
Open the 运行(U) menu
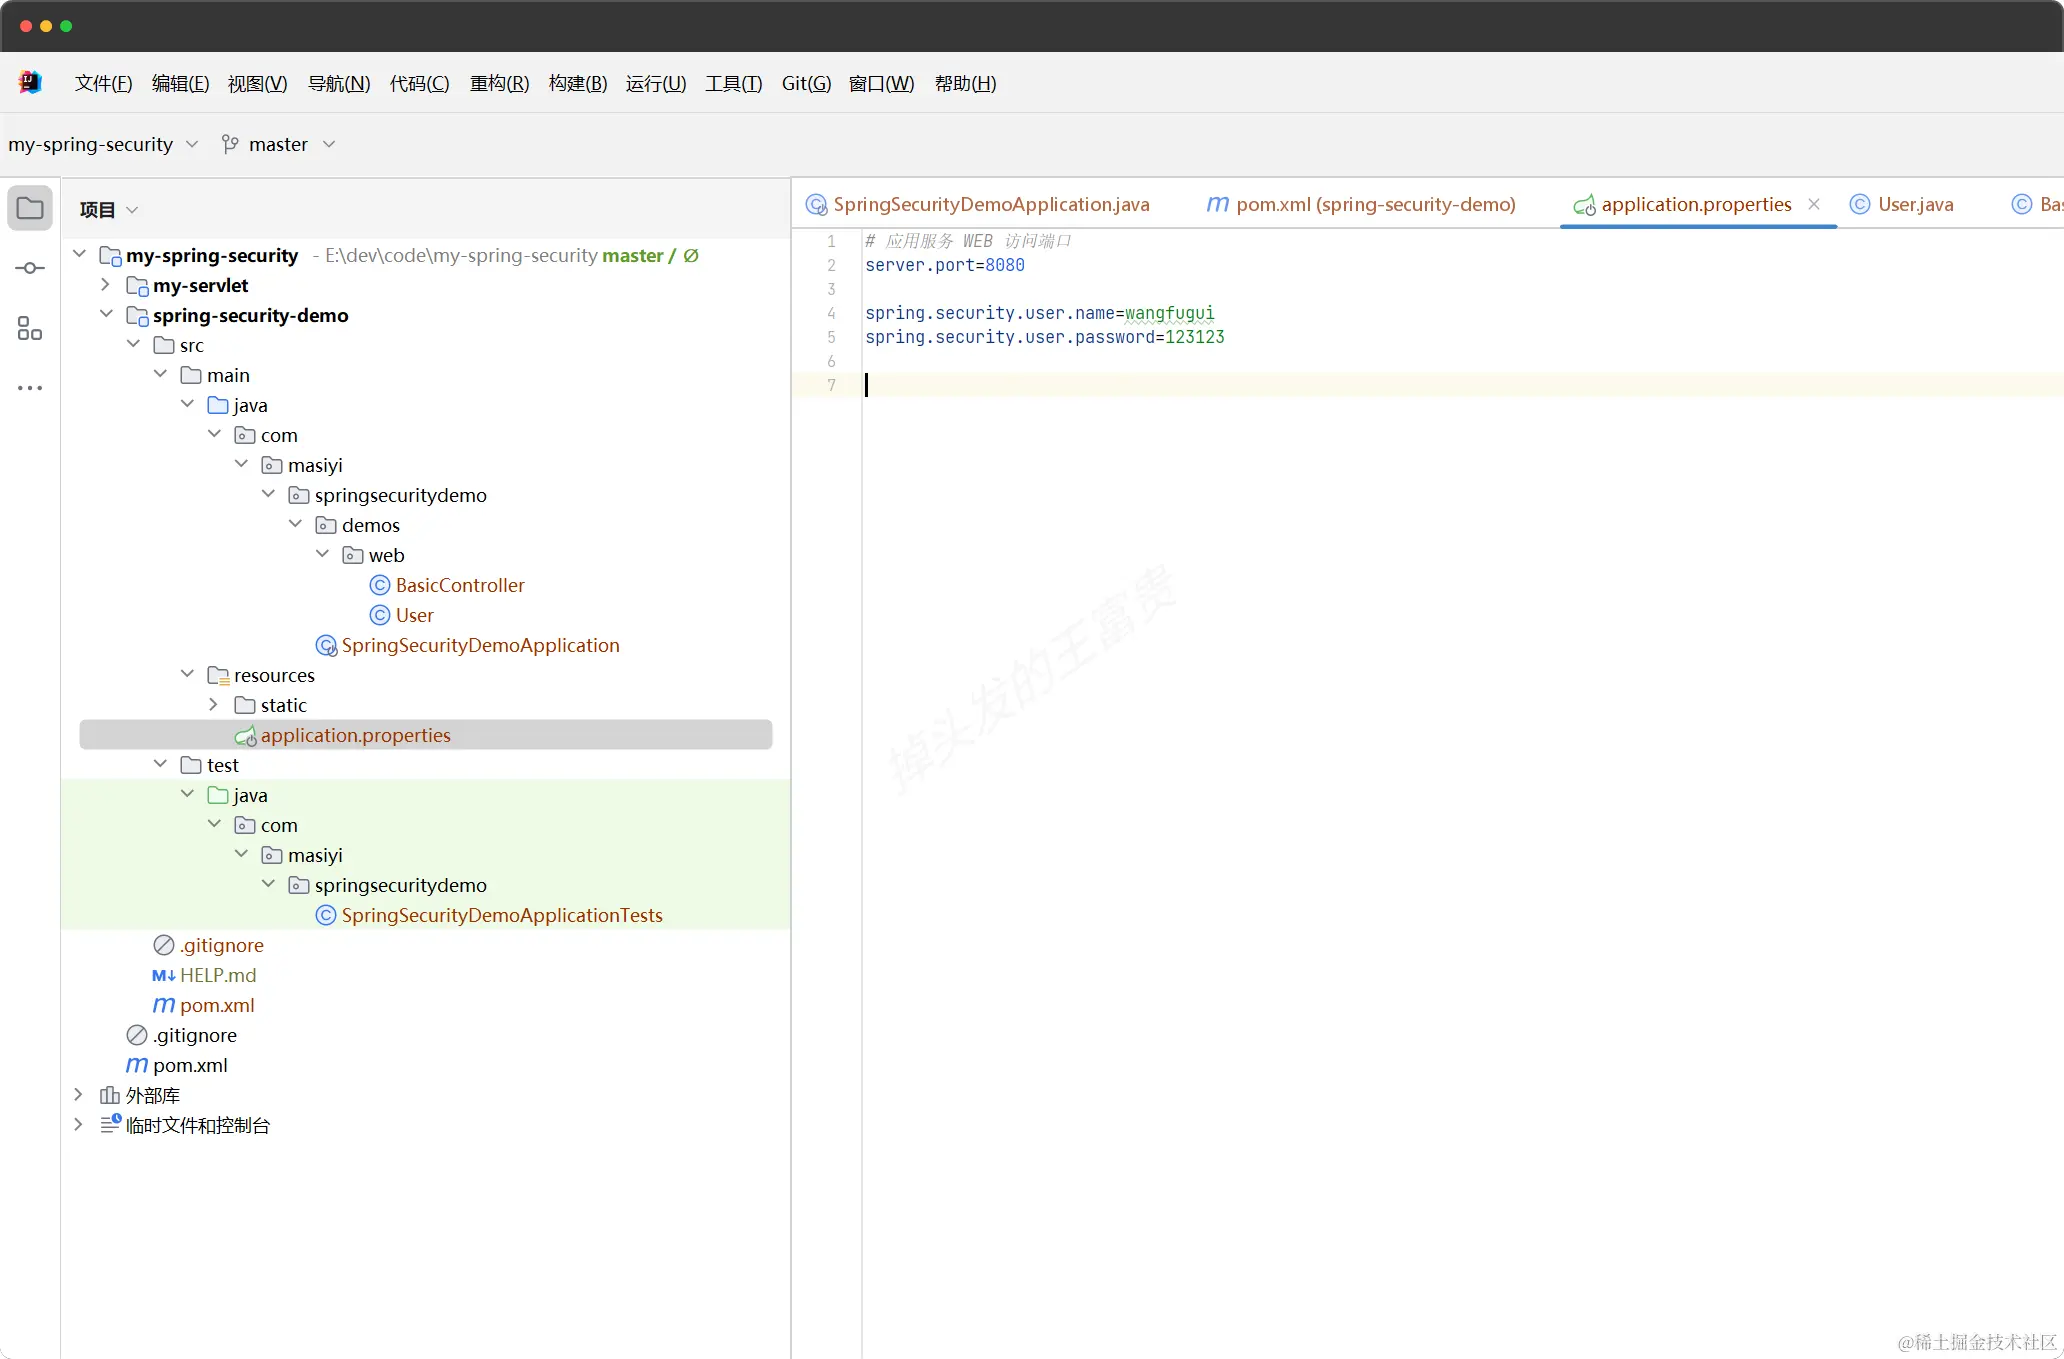[656, 84]
